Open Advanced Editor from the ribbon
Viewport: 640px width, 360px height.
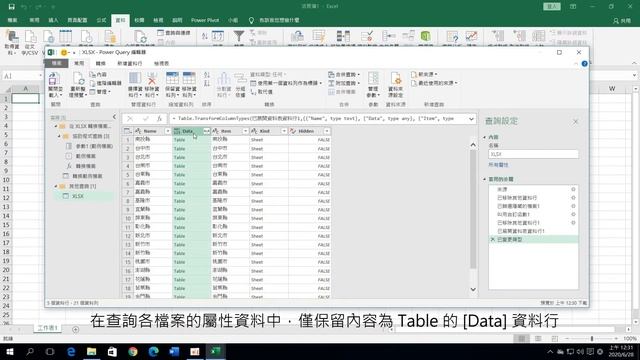[106, 83]
